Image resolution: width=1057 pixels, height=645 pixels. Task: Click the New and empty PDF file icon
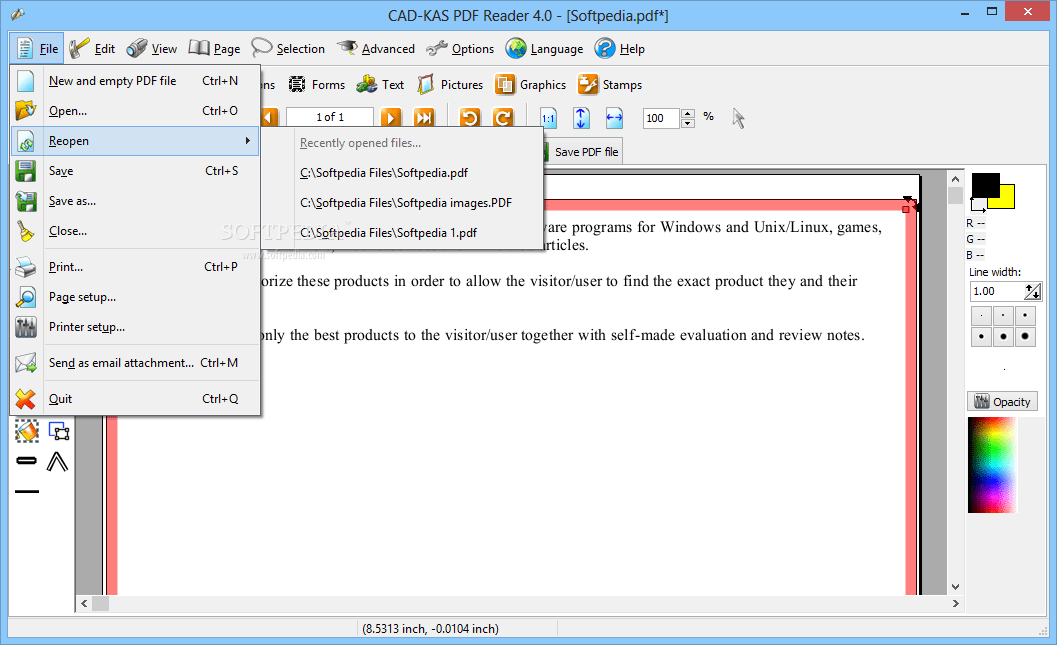pyautogui.click(x=26, y=81)
